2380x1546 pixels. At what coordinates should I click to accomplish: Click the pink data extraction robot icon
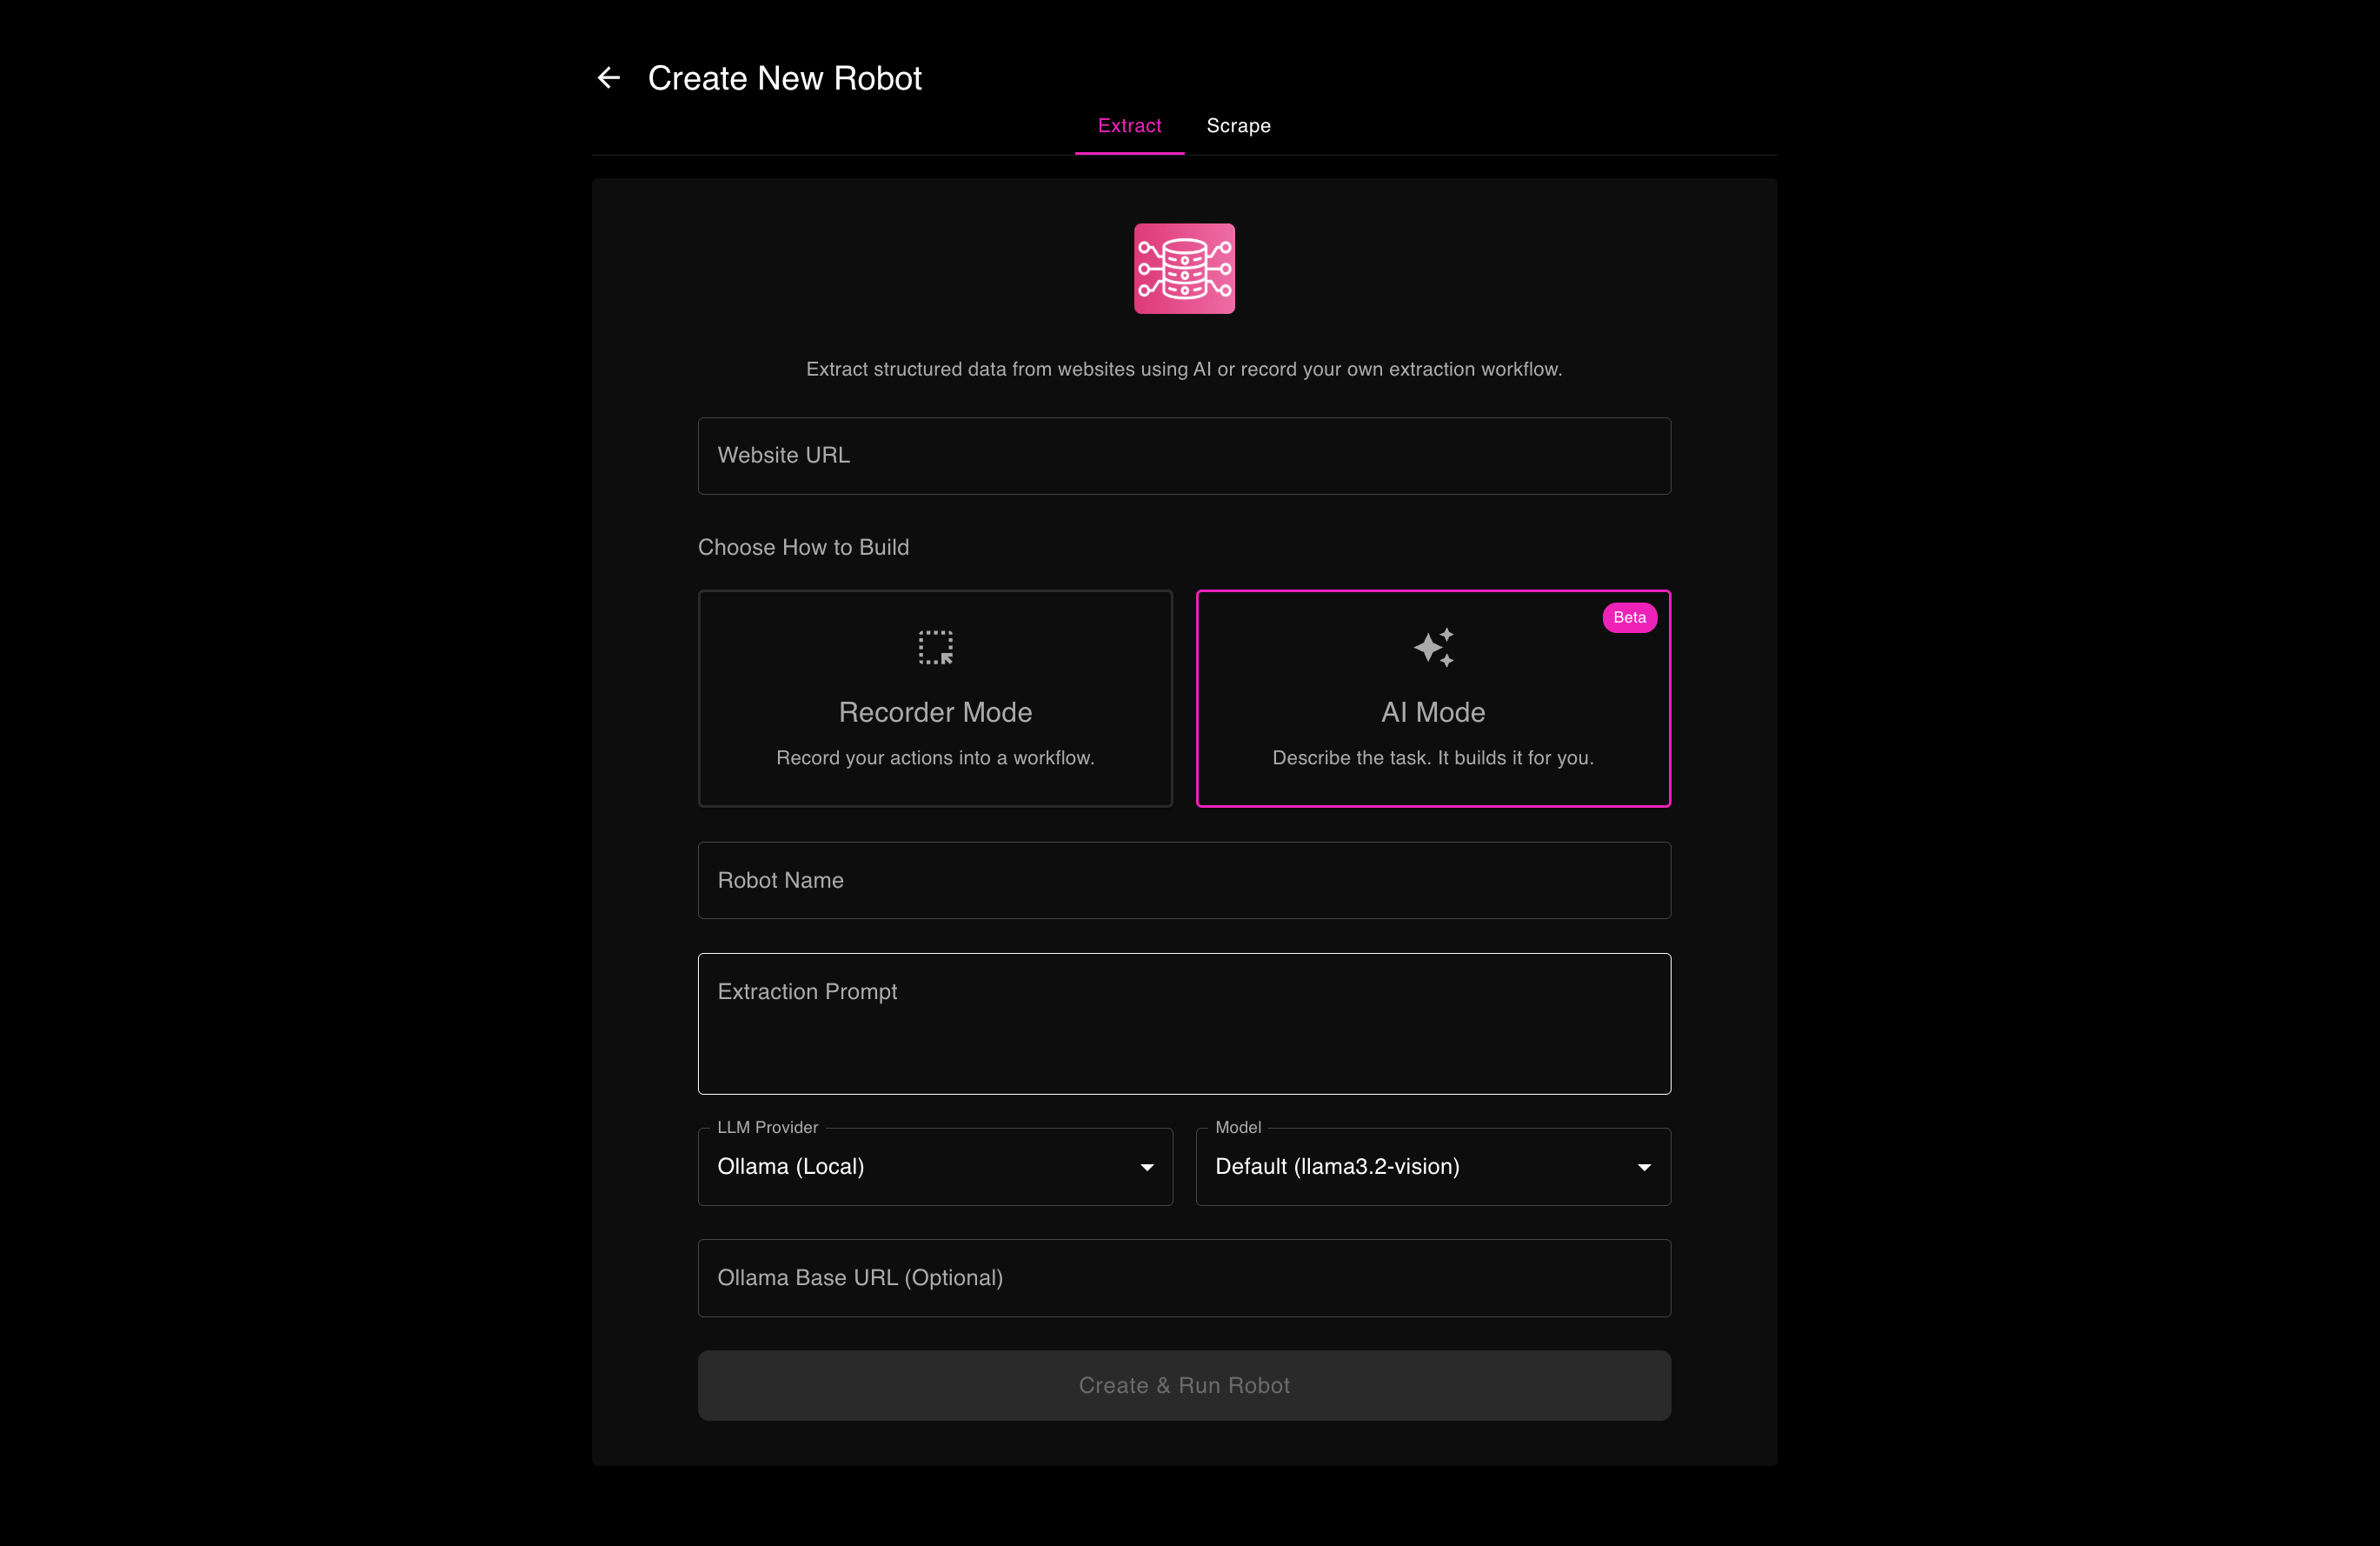point(1184,269)
